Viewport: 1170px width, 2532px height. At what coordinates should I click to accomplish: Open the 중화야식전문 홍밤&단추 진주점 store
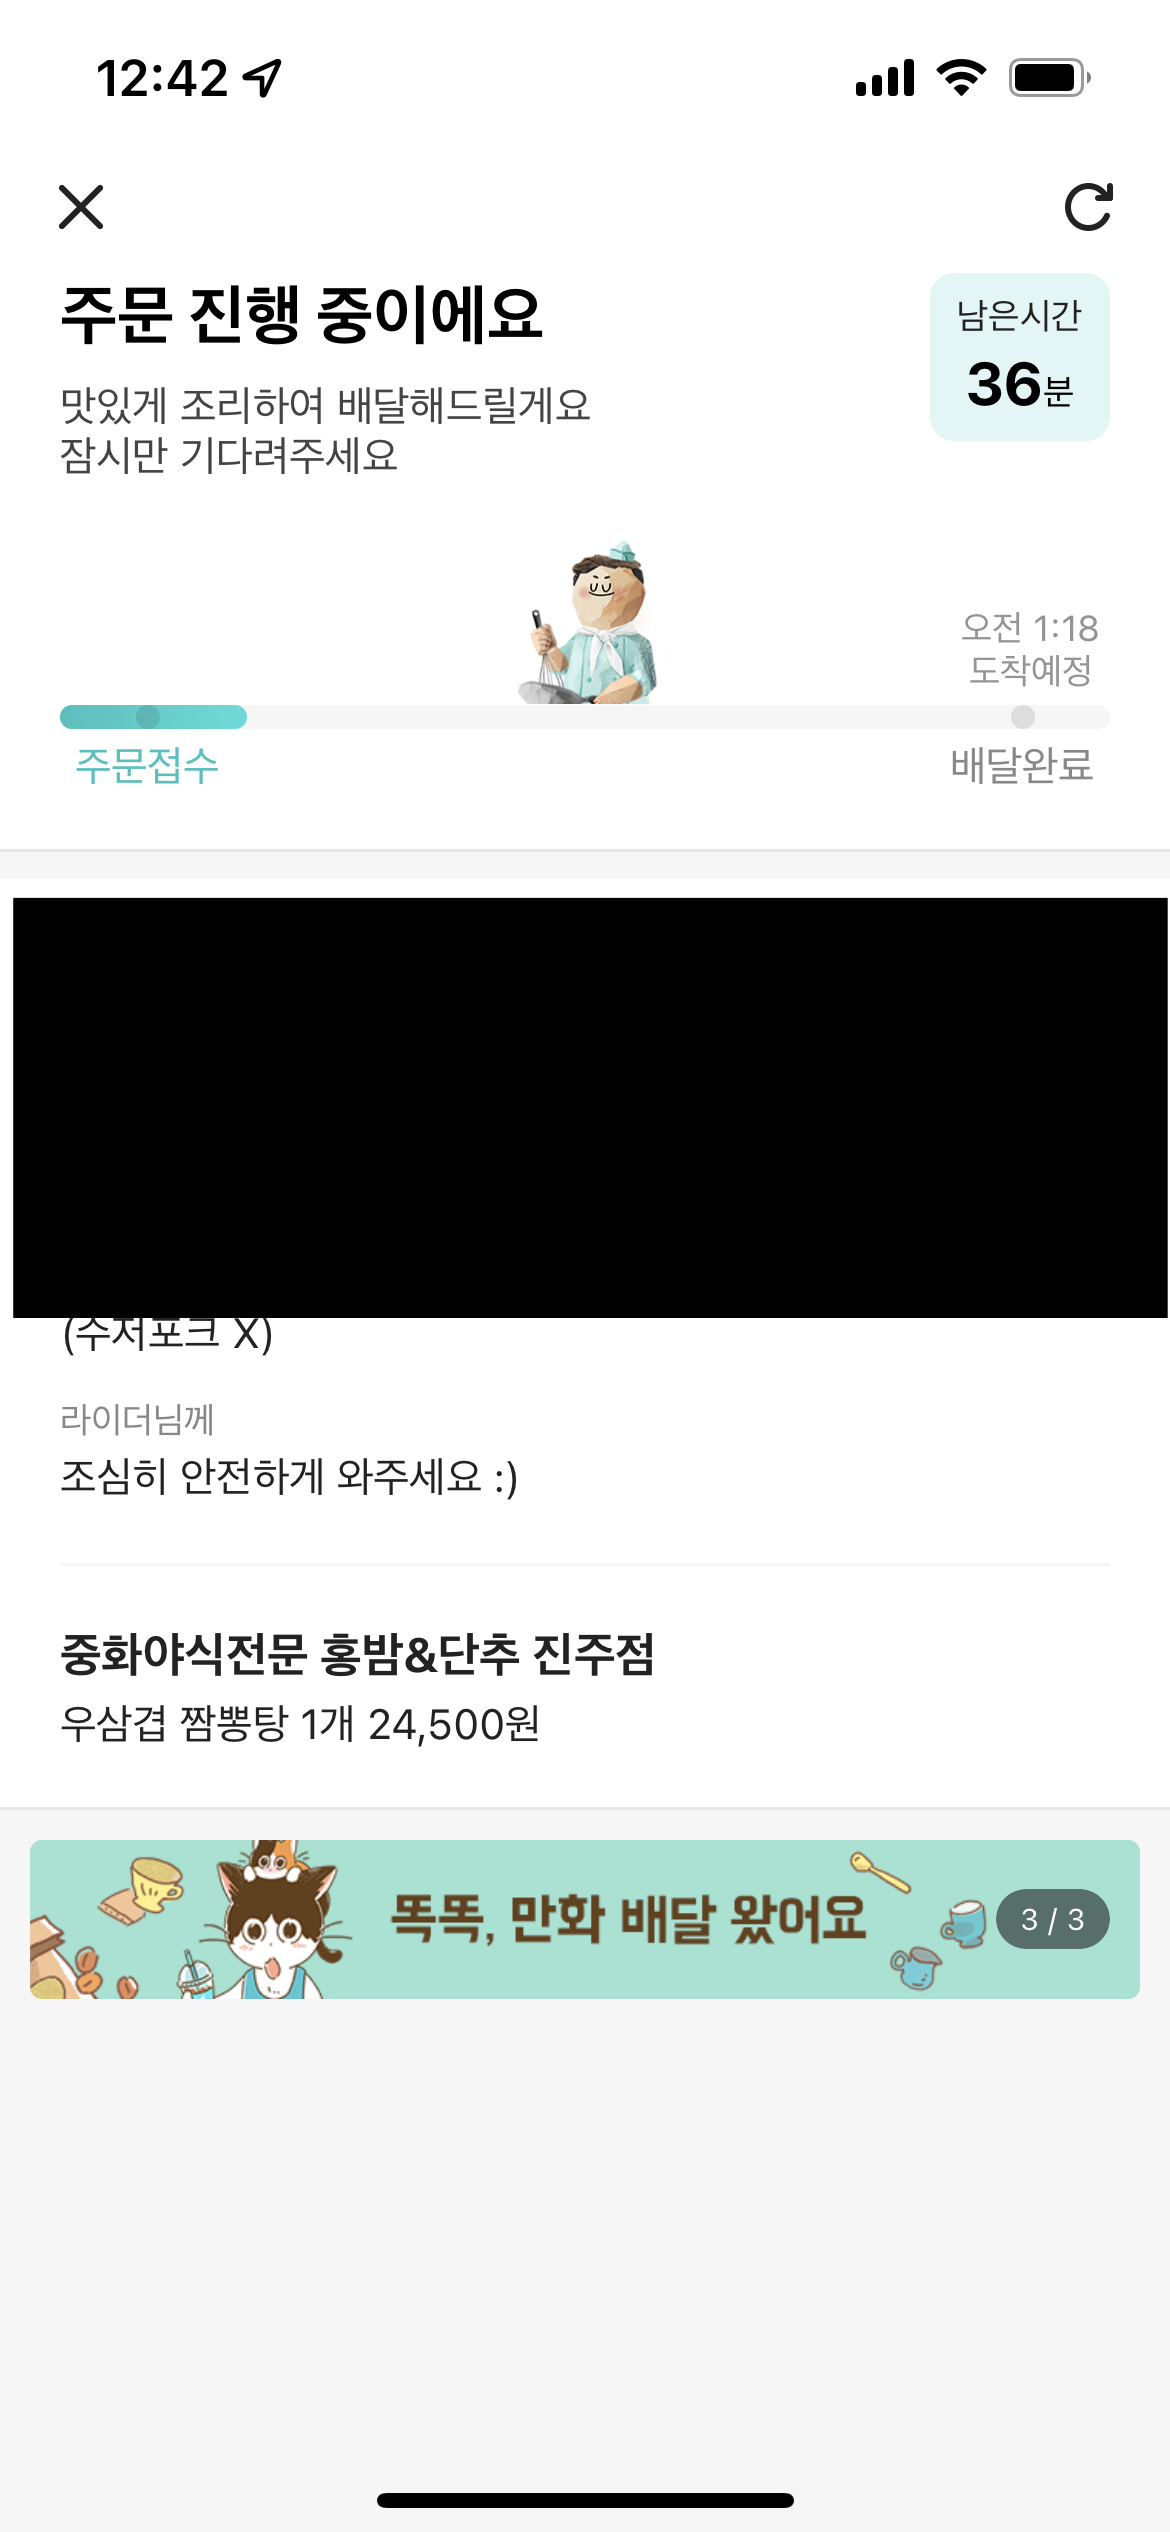point(357,1654)
